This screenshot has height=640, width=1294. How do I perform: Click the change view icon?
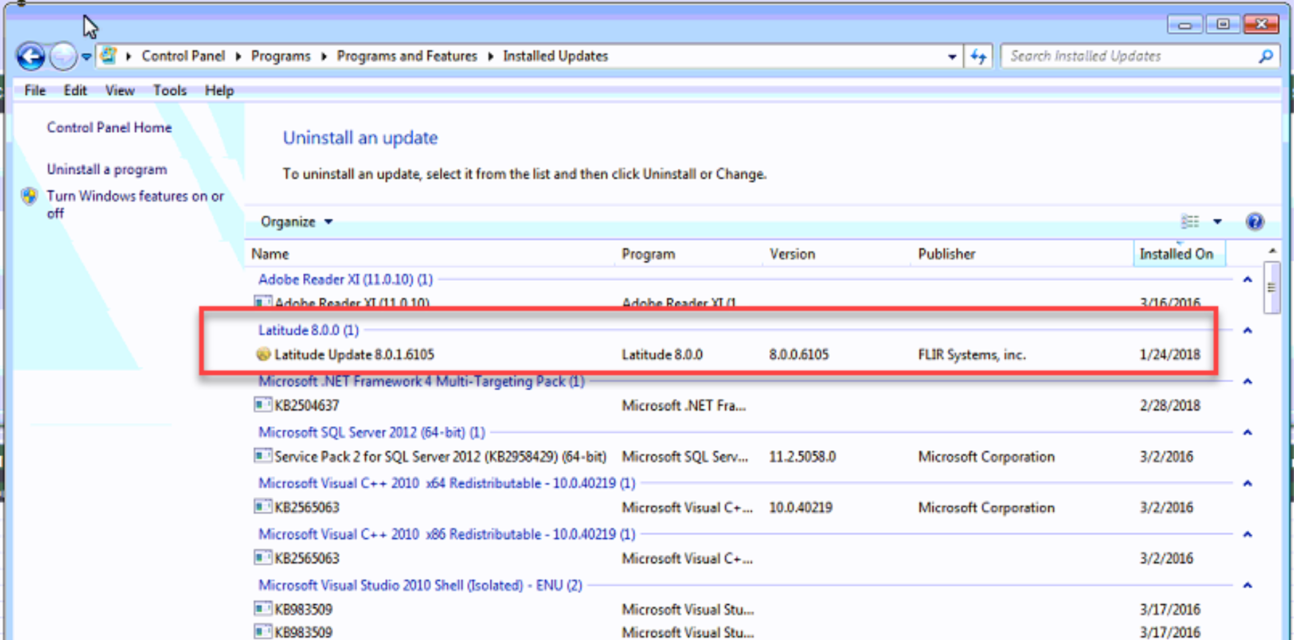[1190, 222]
